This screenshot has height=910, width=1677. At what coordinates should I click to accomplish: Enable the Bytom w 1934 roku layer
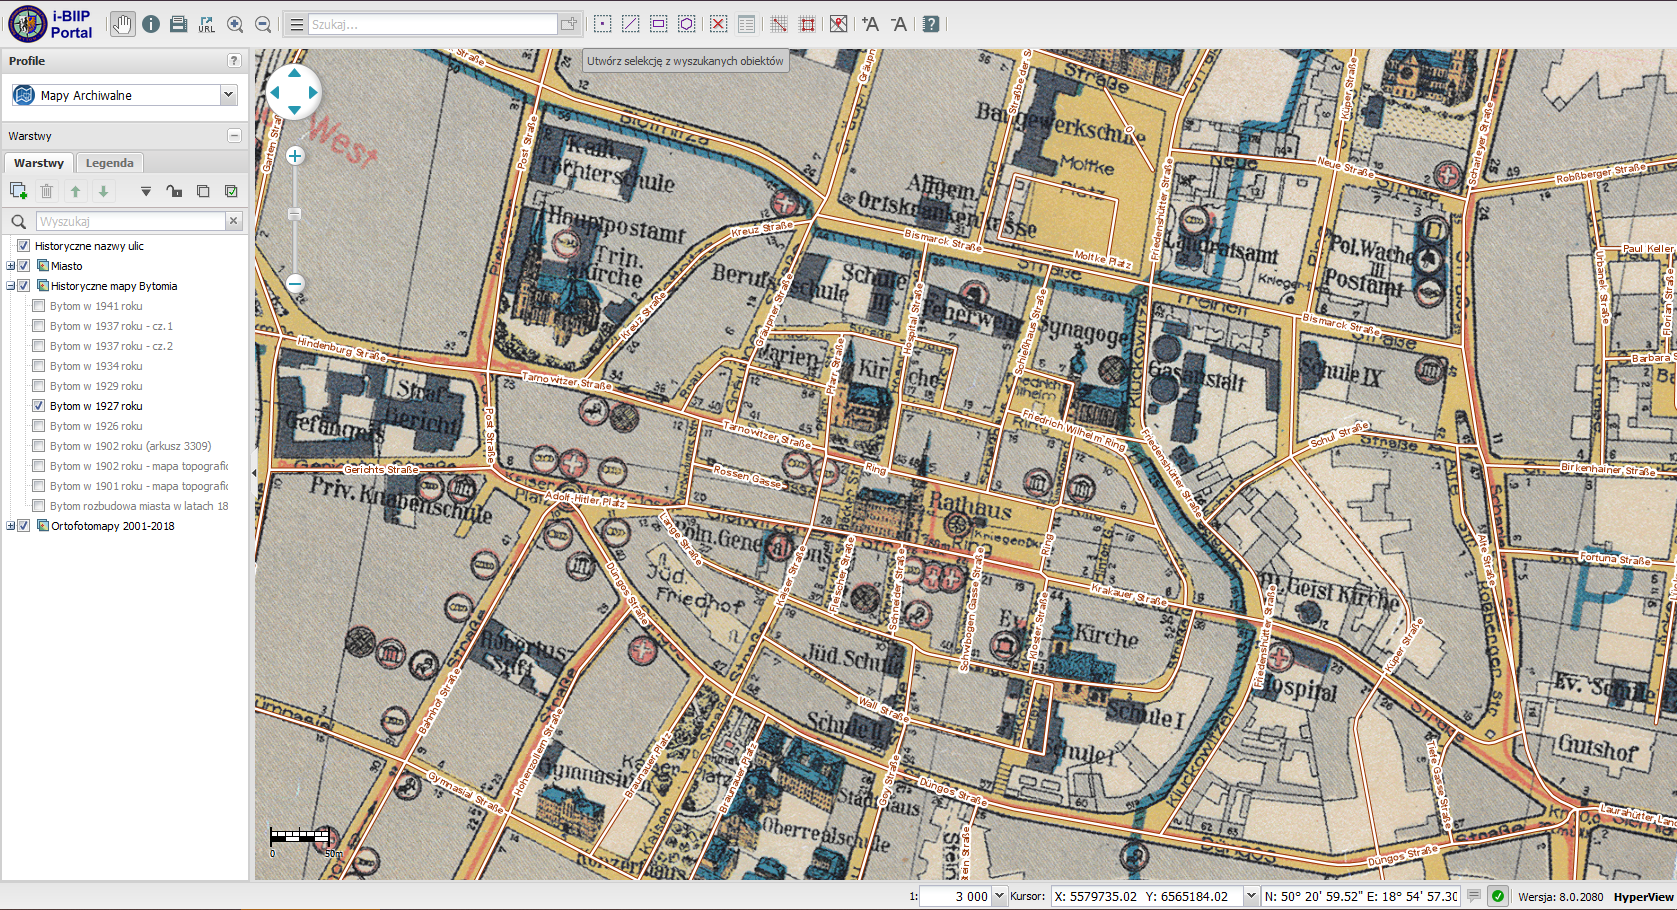[39, 366]
